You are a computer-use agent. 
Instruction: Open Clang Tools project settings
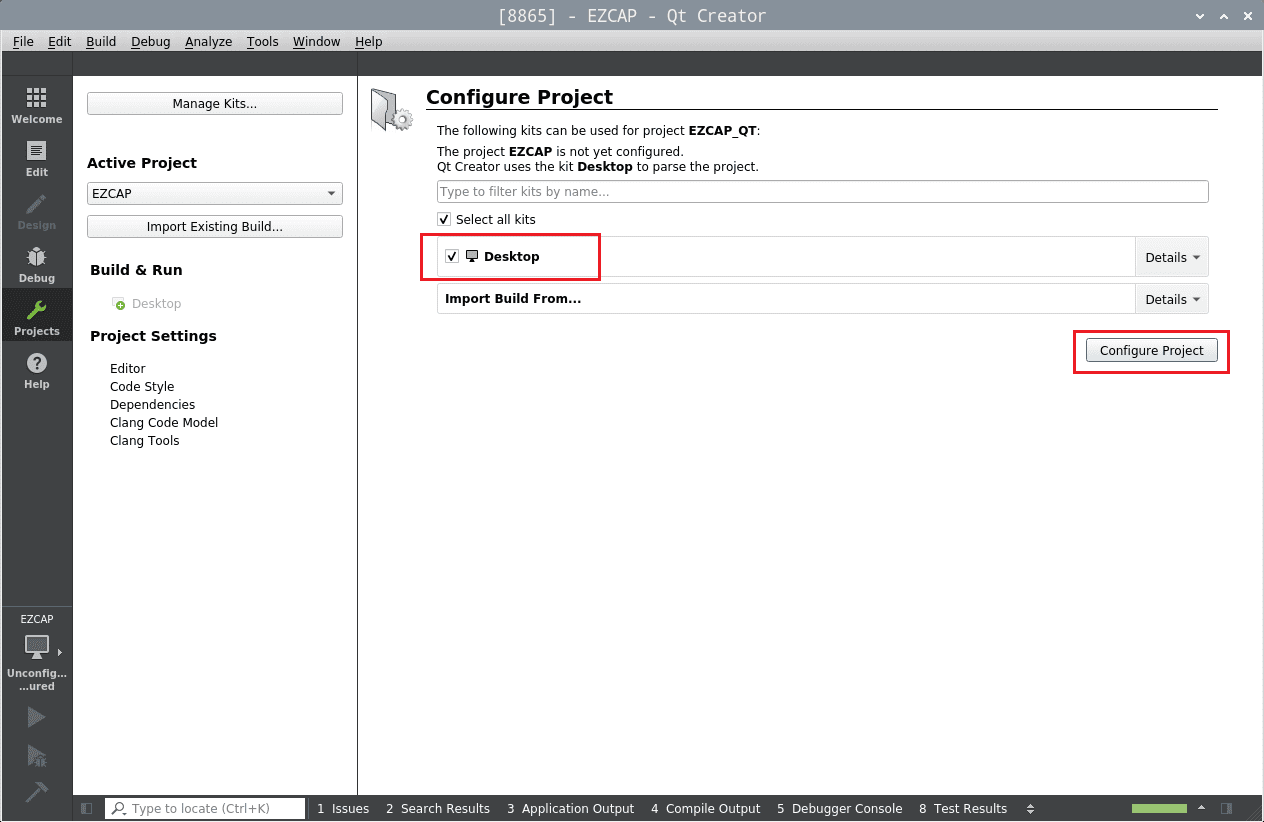click(x=145, y=441)
